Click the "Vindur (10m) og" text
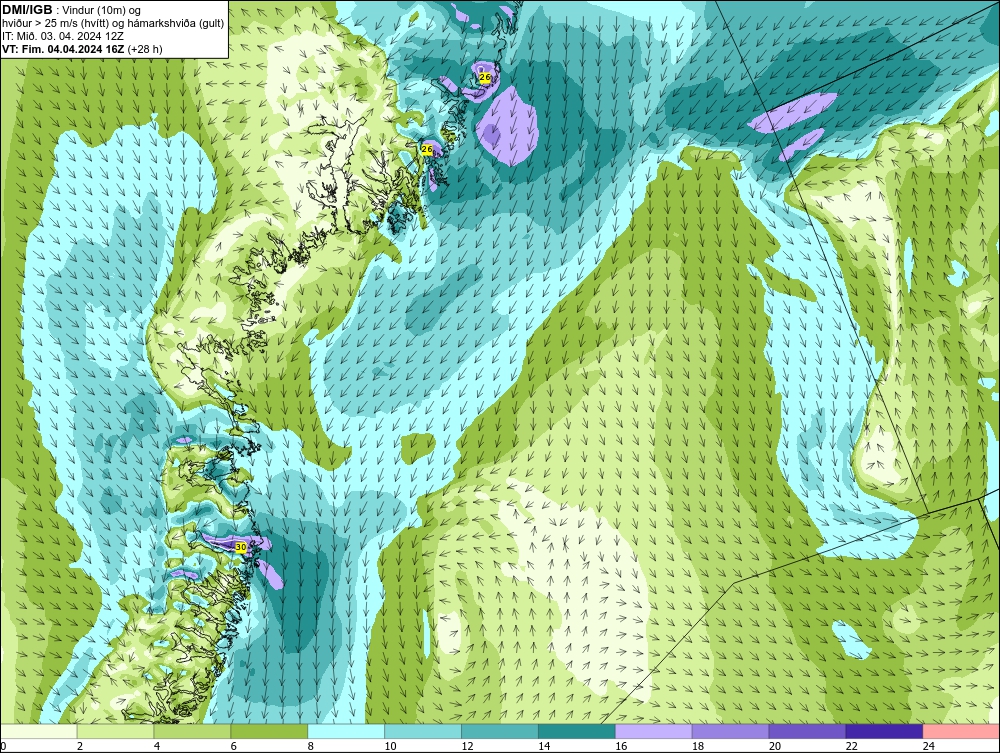 [x=101, y=10]
